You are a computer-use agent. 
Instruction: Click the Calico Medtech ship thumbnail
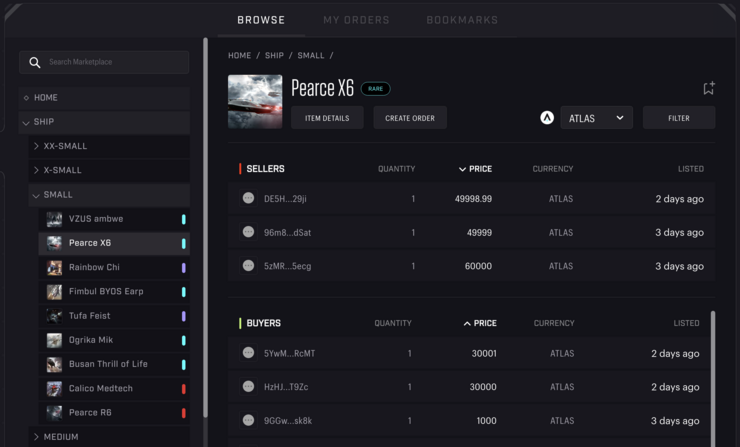54,388
